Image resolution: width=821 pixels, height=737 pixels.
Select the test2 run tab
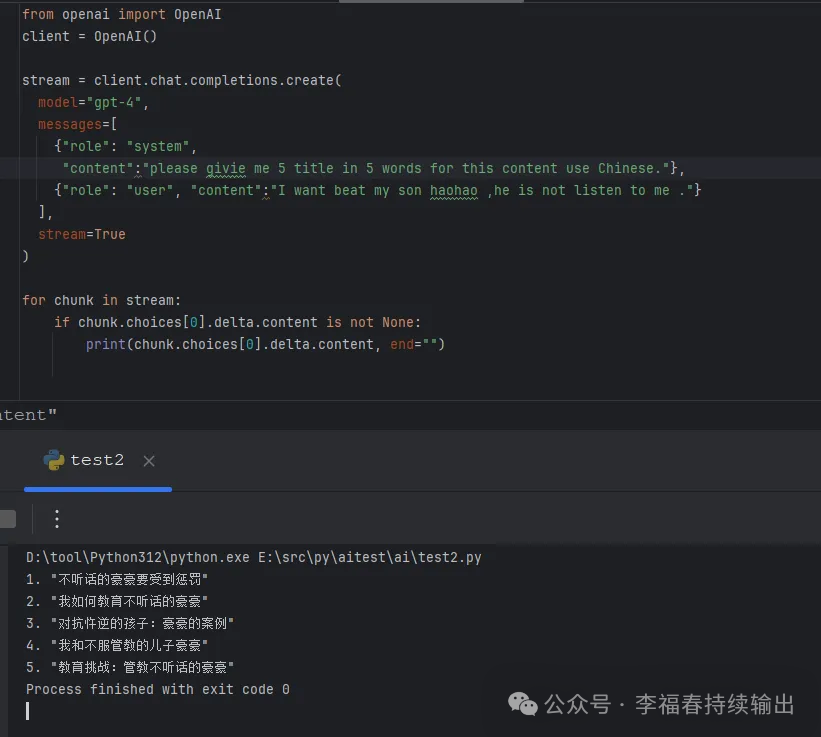[97, 460]
